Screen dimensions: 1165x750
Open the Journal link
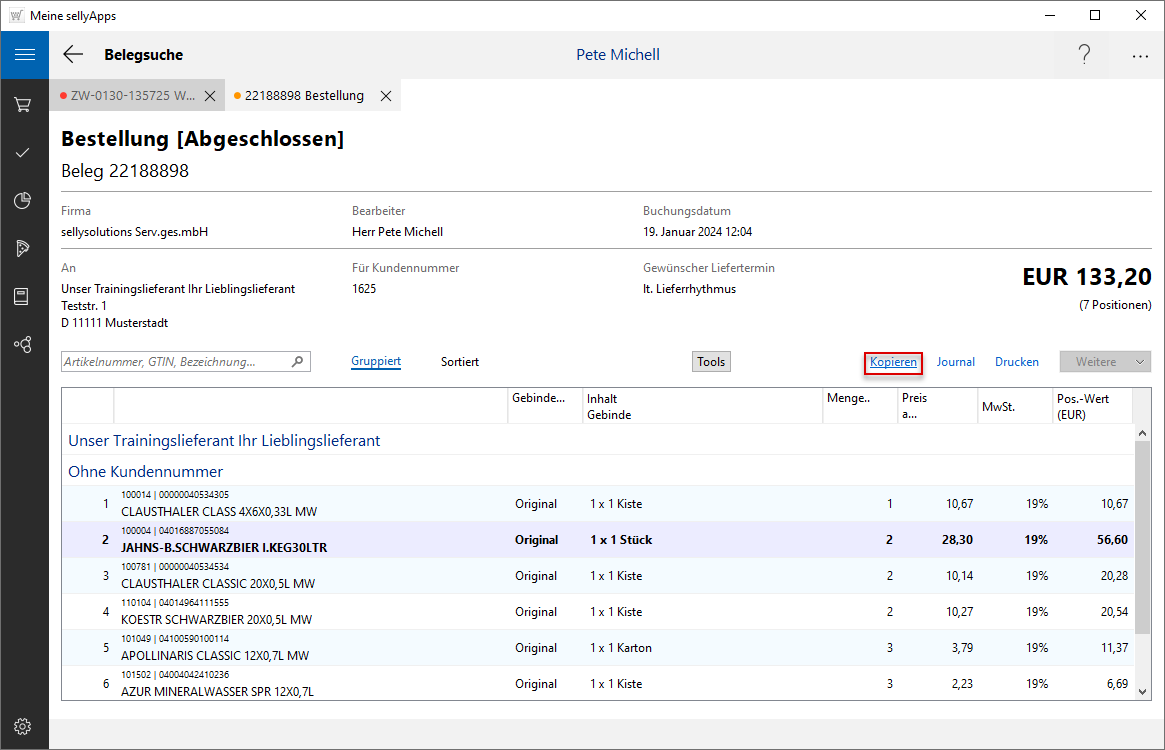pos(955,362)
